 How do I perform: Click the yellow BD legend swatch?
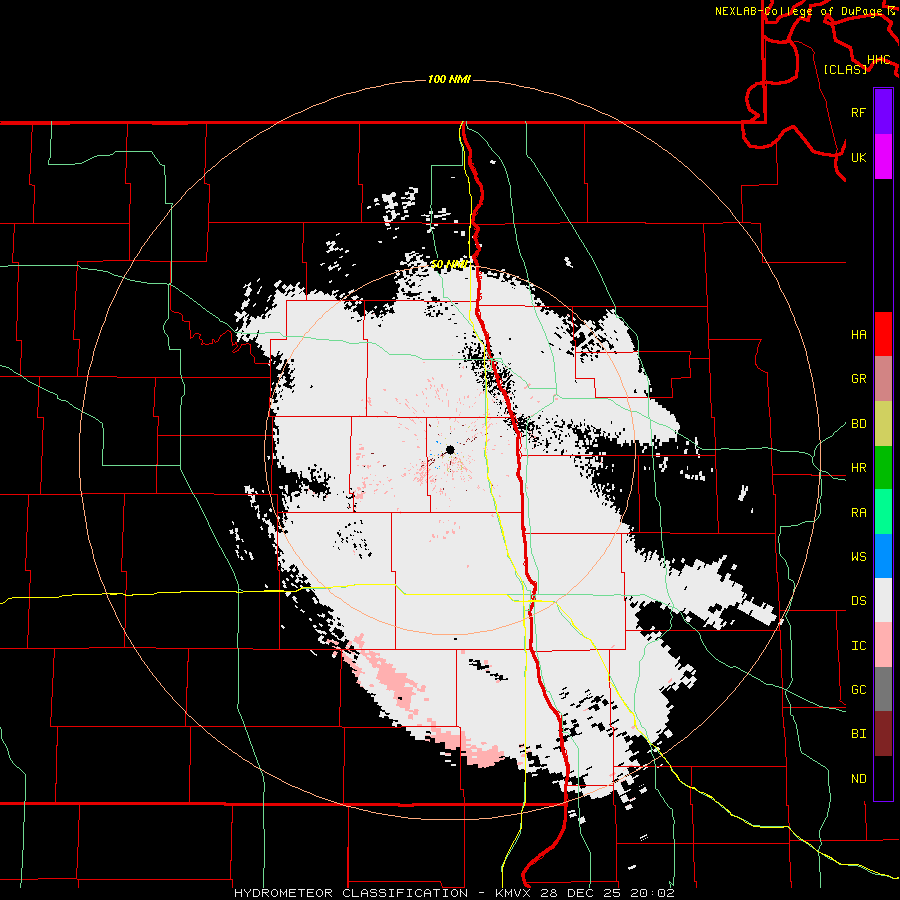pos(883,424)
